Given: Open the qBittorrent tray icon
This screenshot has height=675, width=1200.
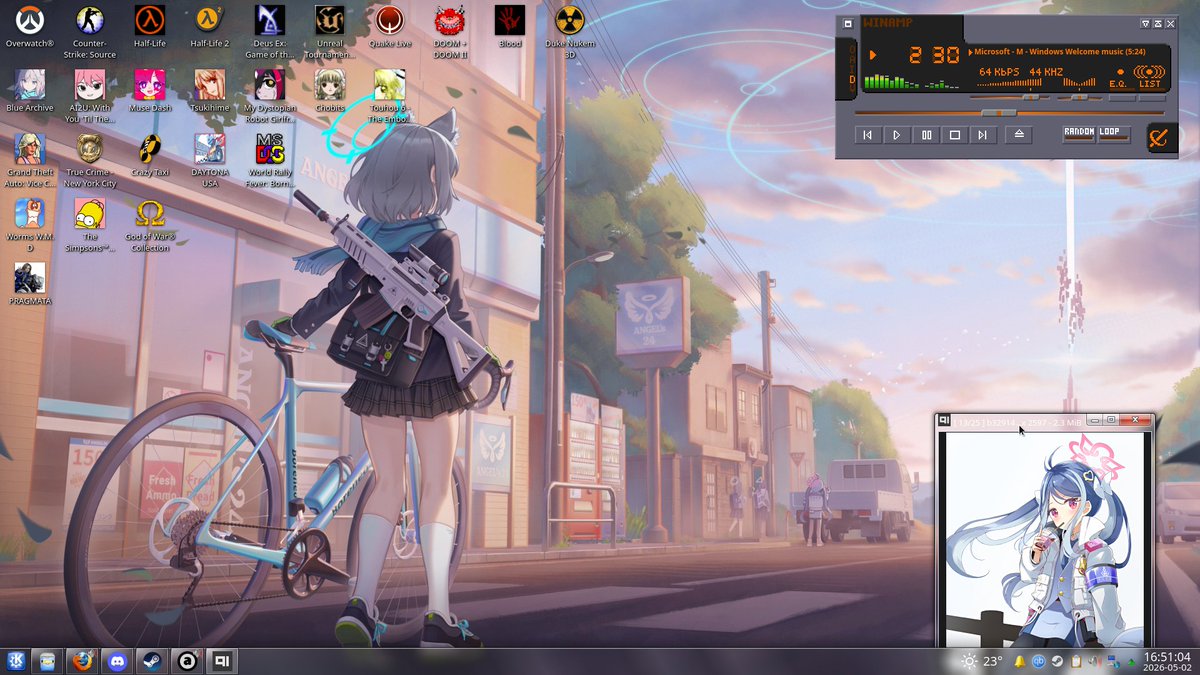Looking at the screenshot, I should [x=1038, y=661].
